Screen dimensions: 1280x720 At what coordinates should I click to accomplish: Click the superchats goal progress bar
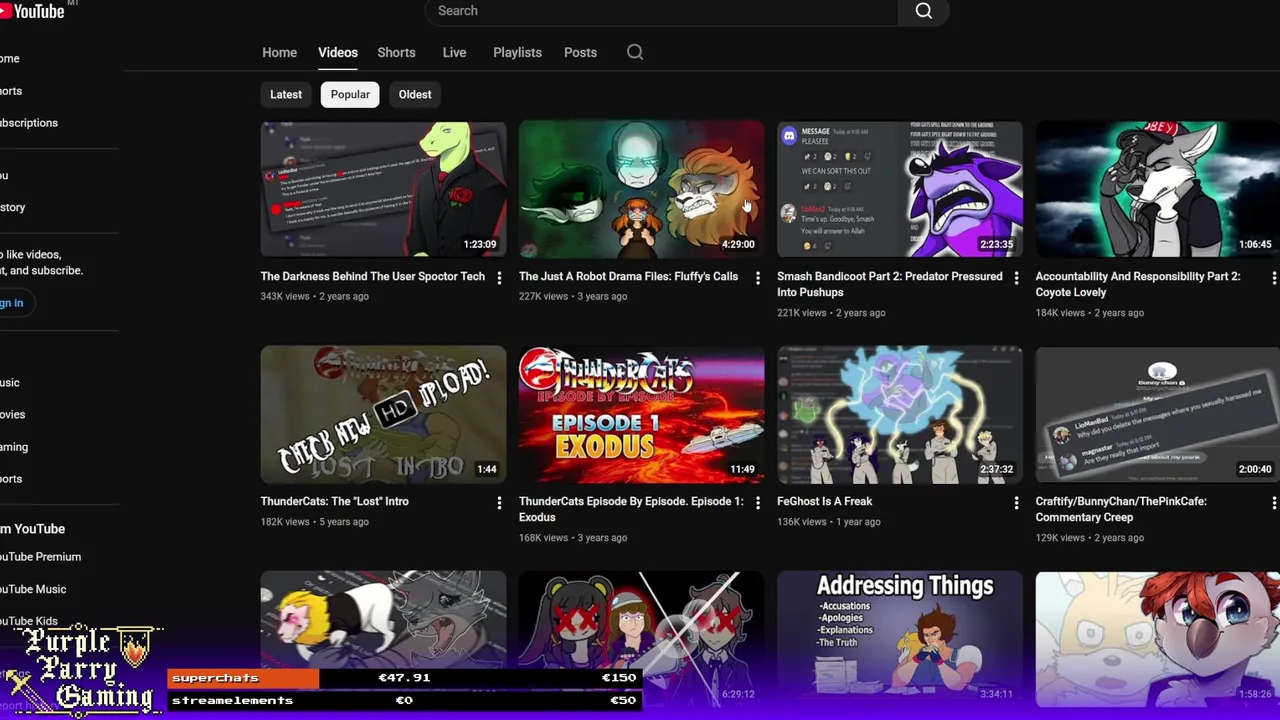pos(405,678)
